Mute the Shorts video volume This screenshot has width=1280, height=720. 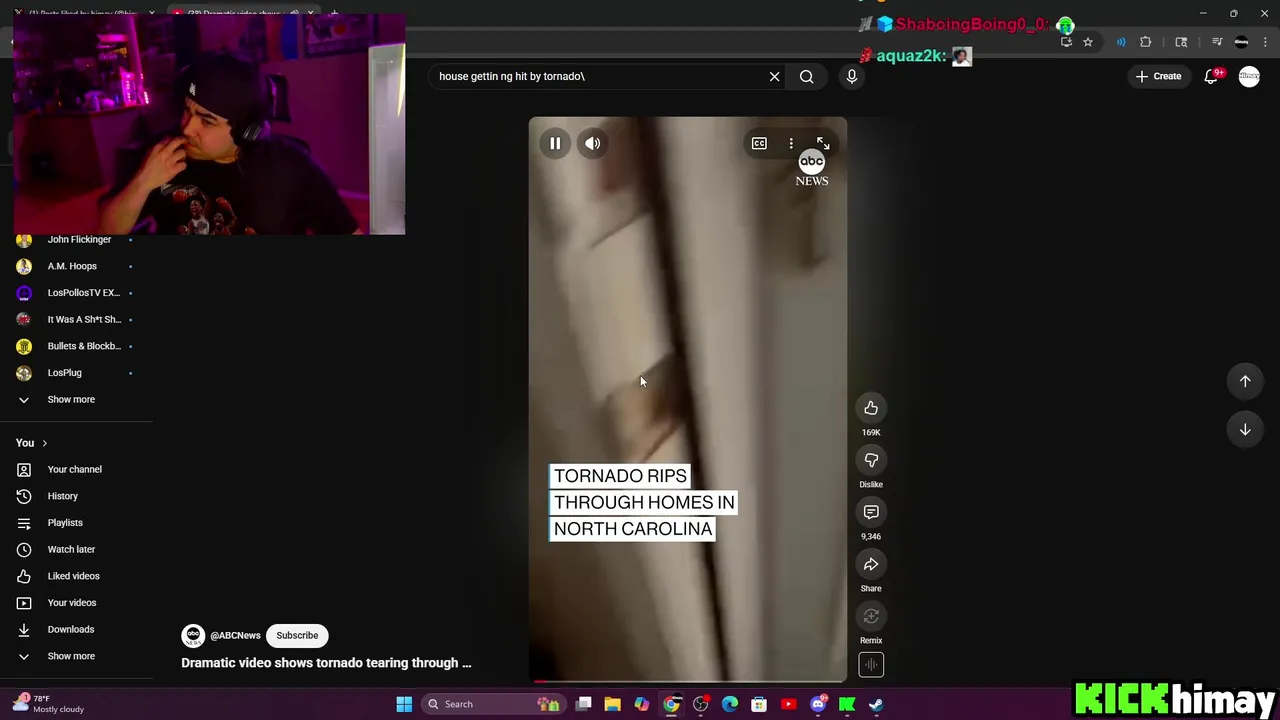pos(593,143)
